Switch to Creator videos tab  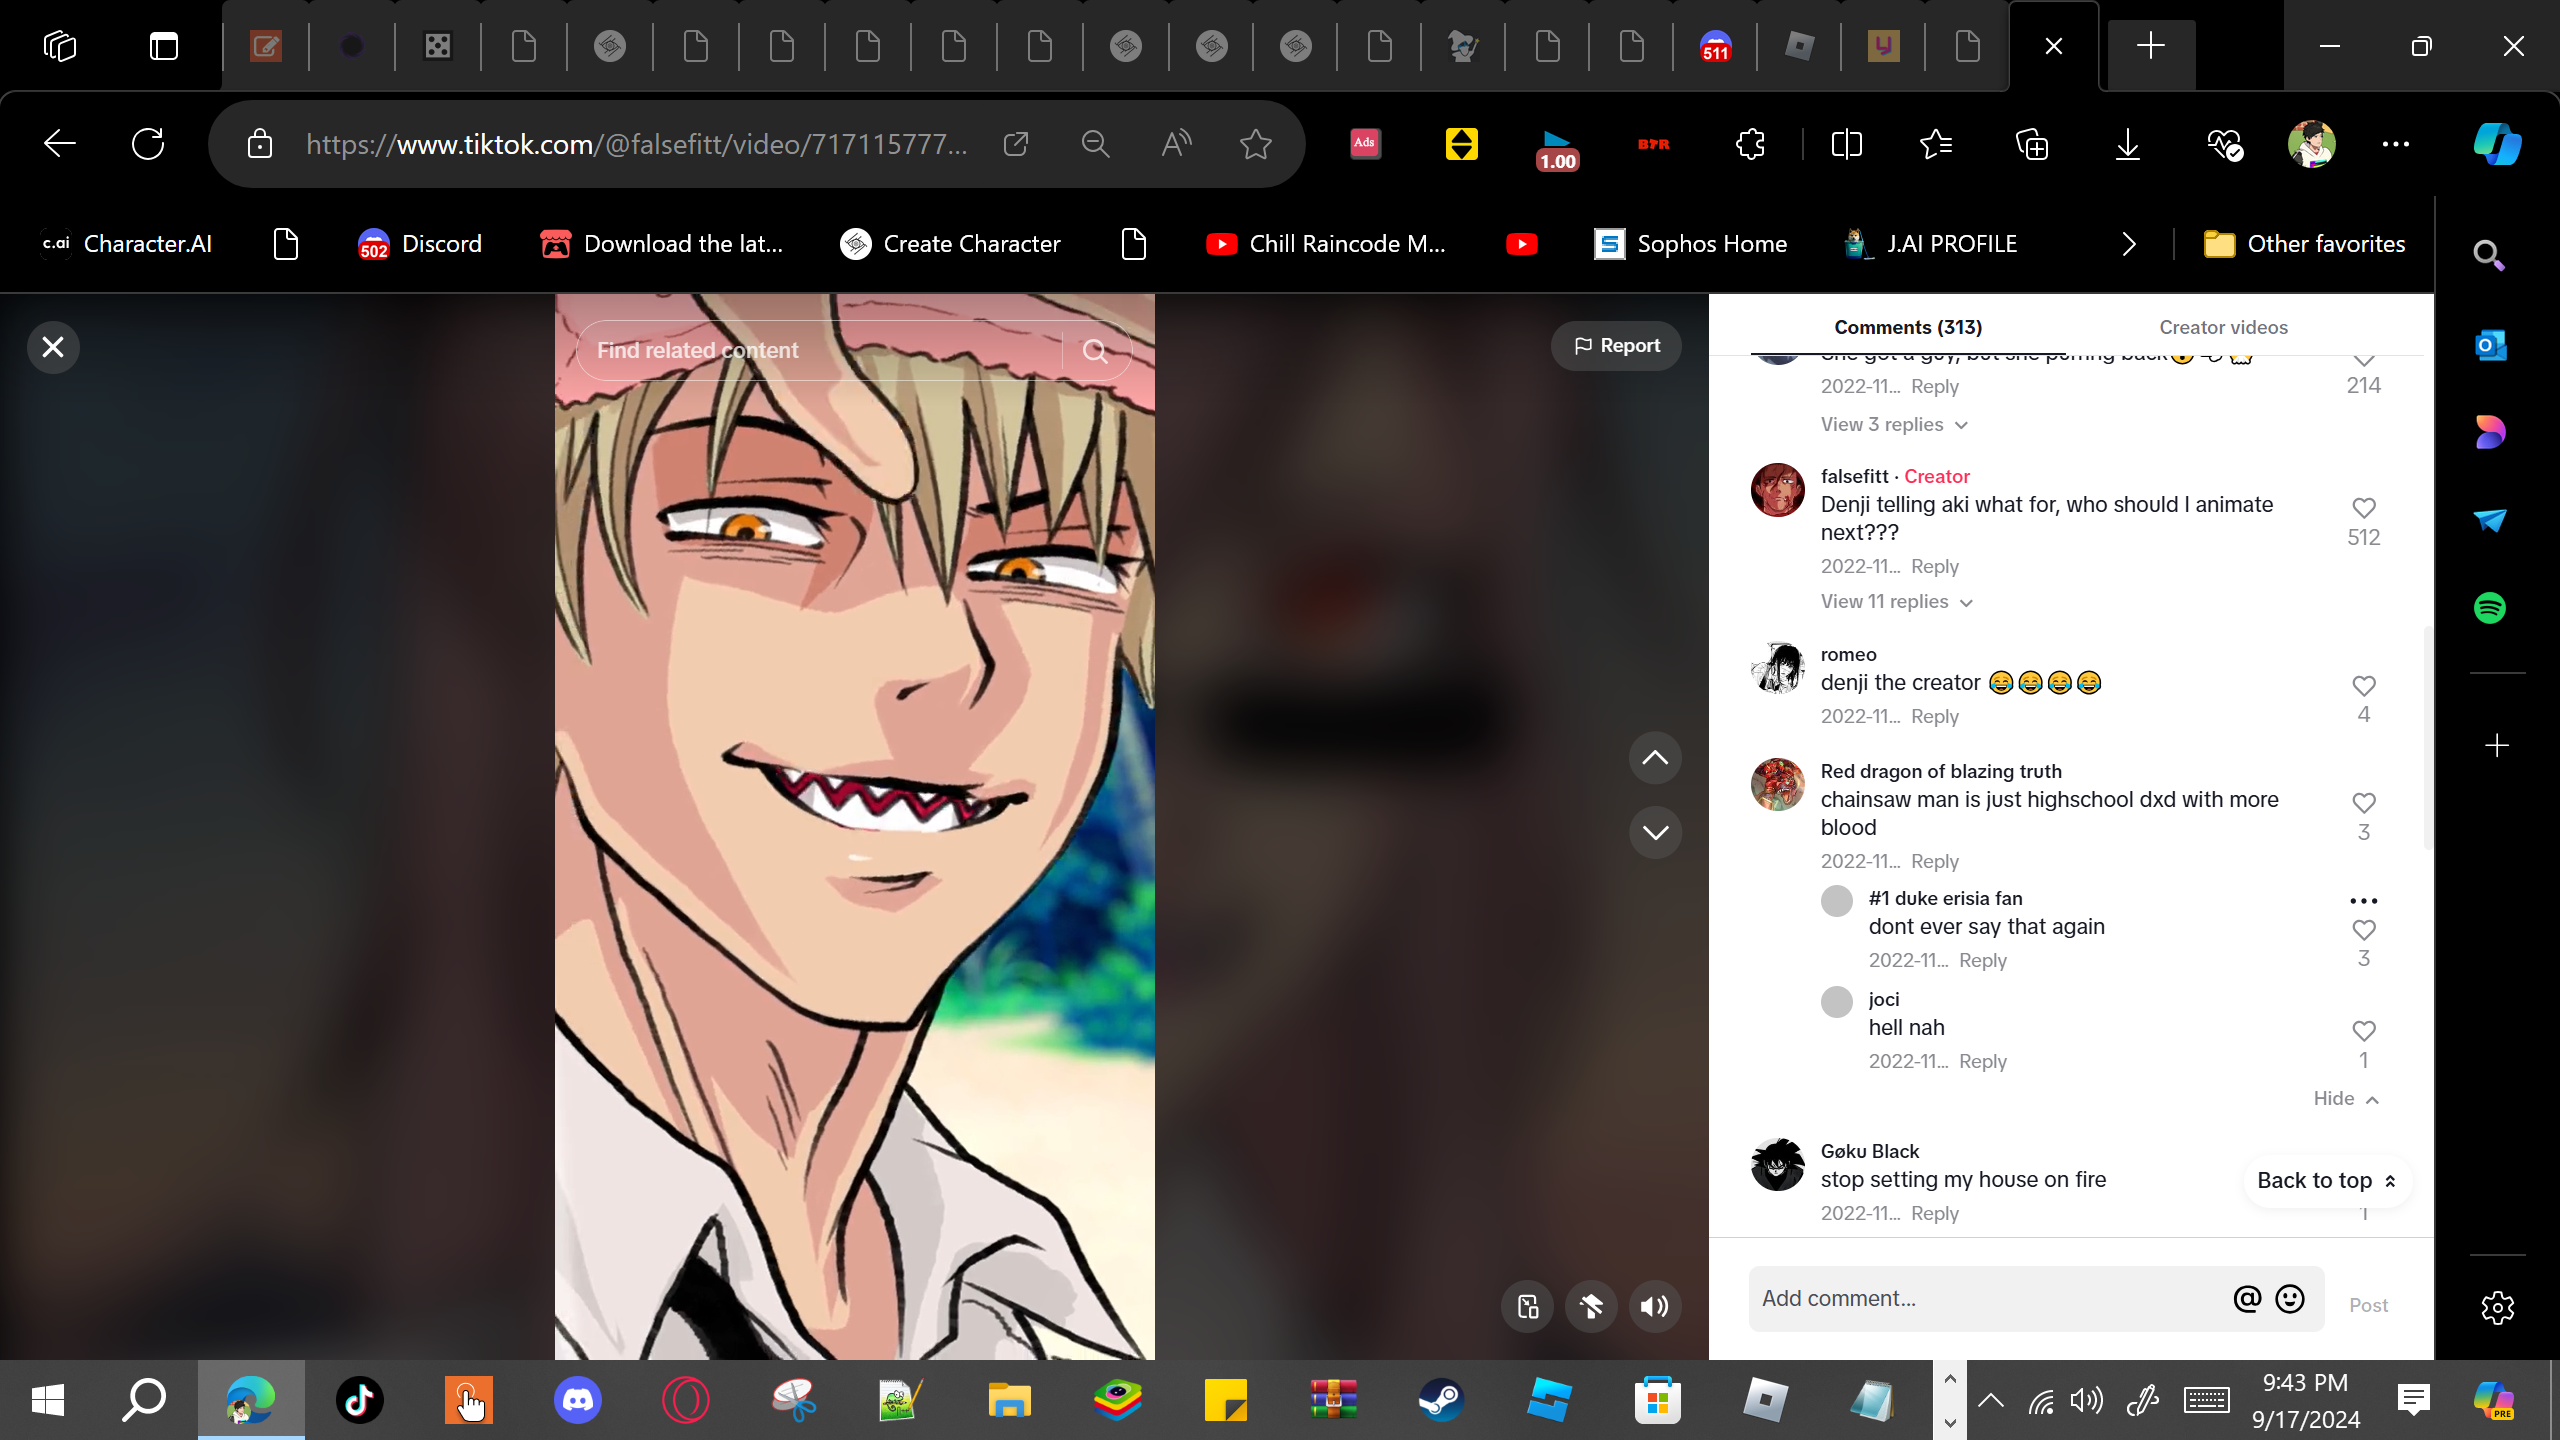click(x=2222, y=327)
